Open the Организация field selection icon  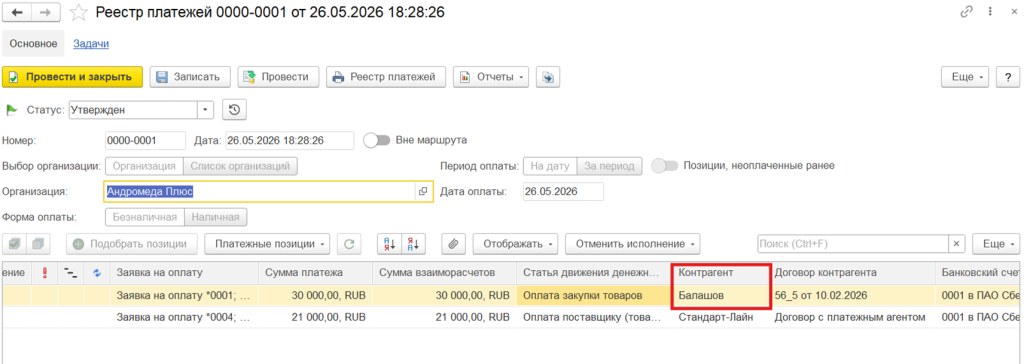point(423,191)
